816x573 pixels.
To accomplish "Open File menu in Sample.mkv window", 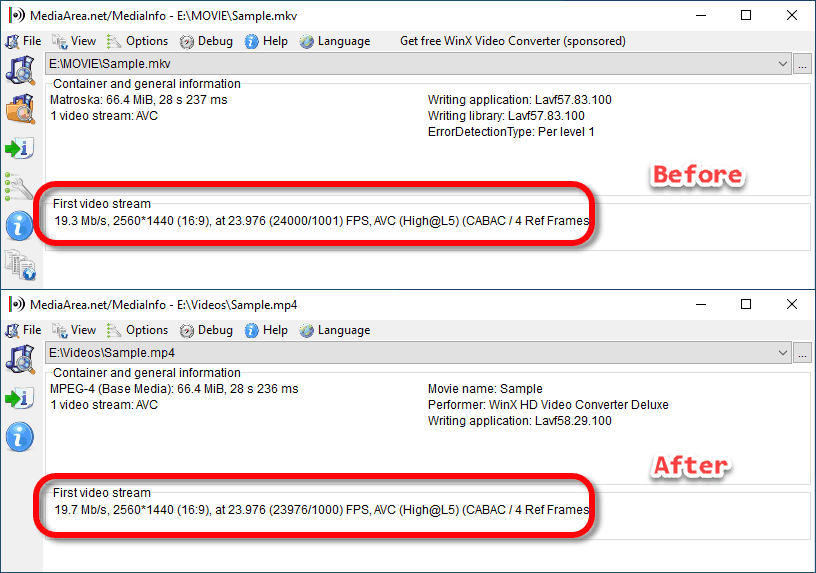I will (x=23, y=41).
